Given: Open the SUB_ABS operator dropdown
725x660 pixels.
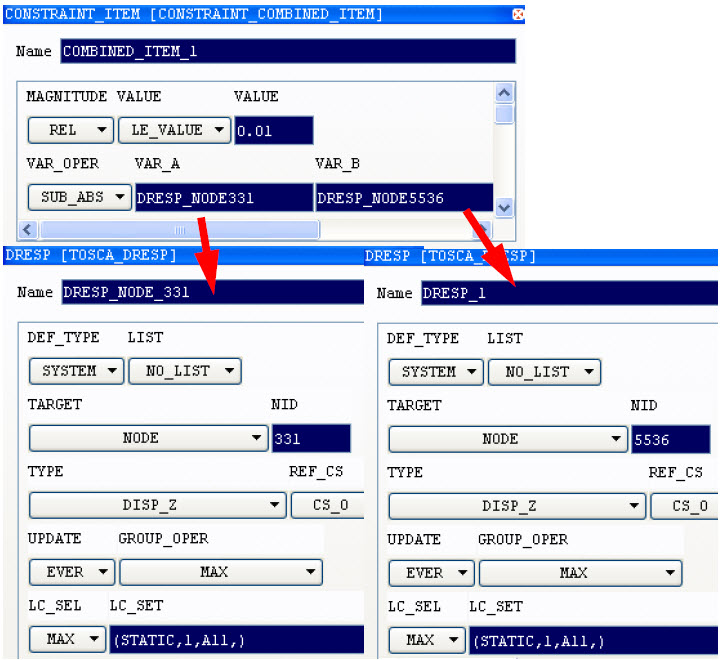Looking at the screenshot, I should 80,197.
